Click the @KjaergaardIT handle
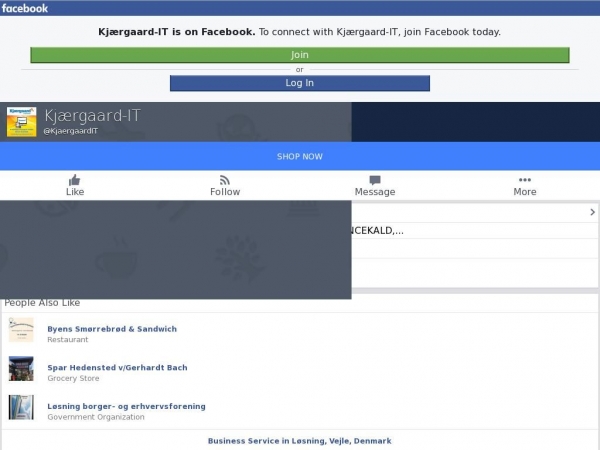The height and width of the screenshot is (450, 600). point(70,131)
